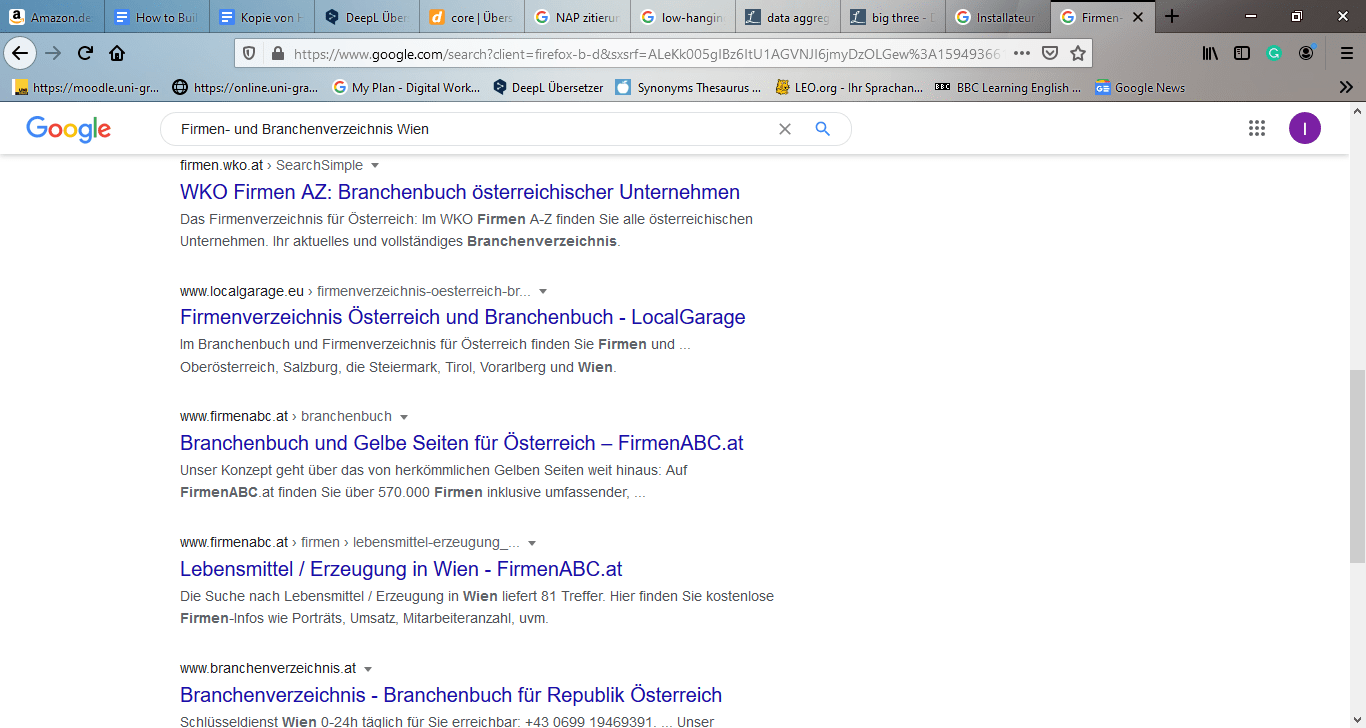Open the Firefox hamburger menu
The image size is (1366, 728).
click(1346, 53)
